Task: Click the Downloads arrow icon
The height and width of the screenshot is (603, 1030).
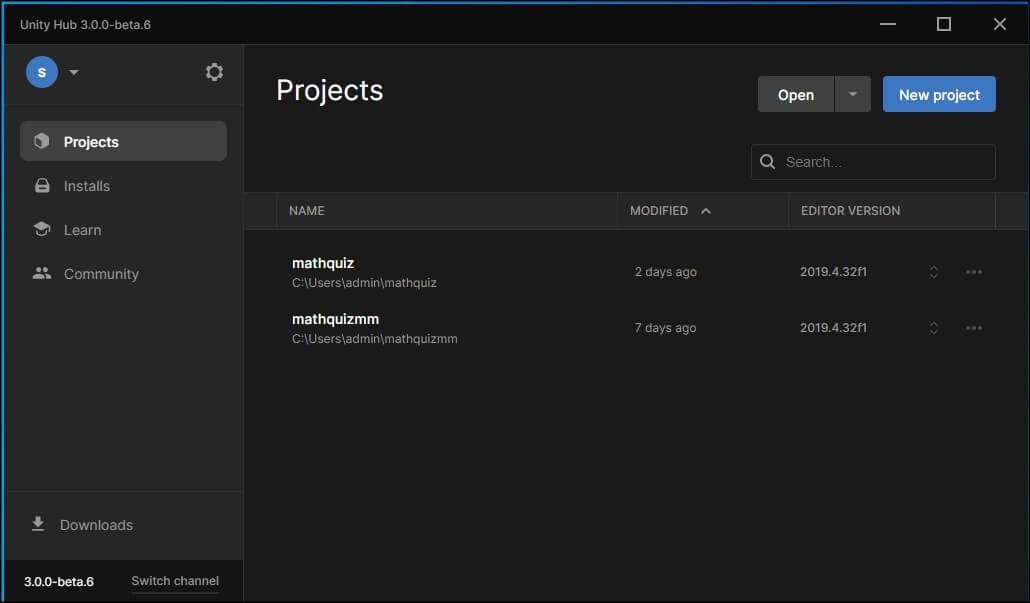Action: (x=38, y=524)
